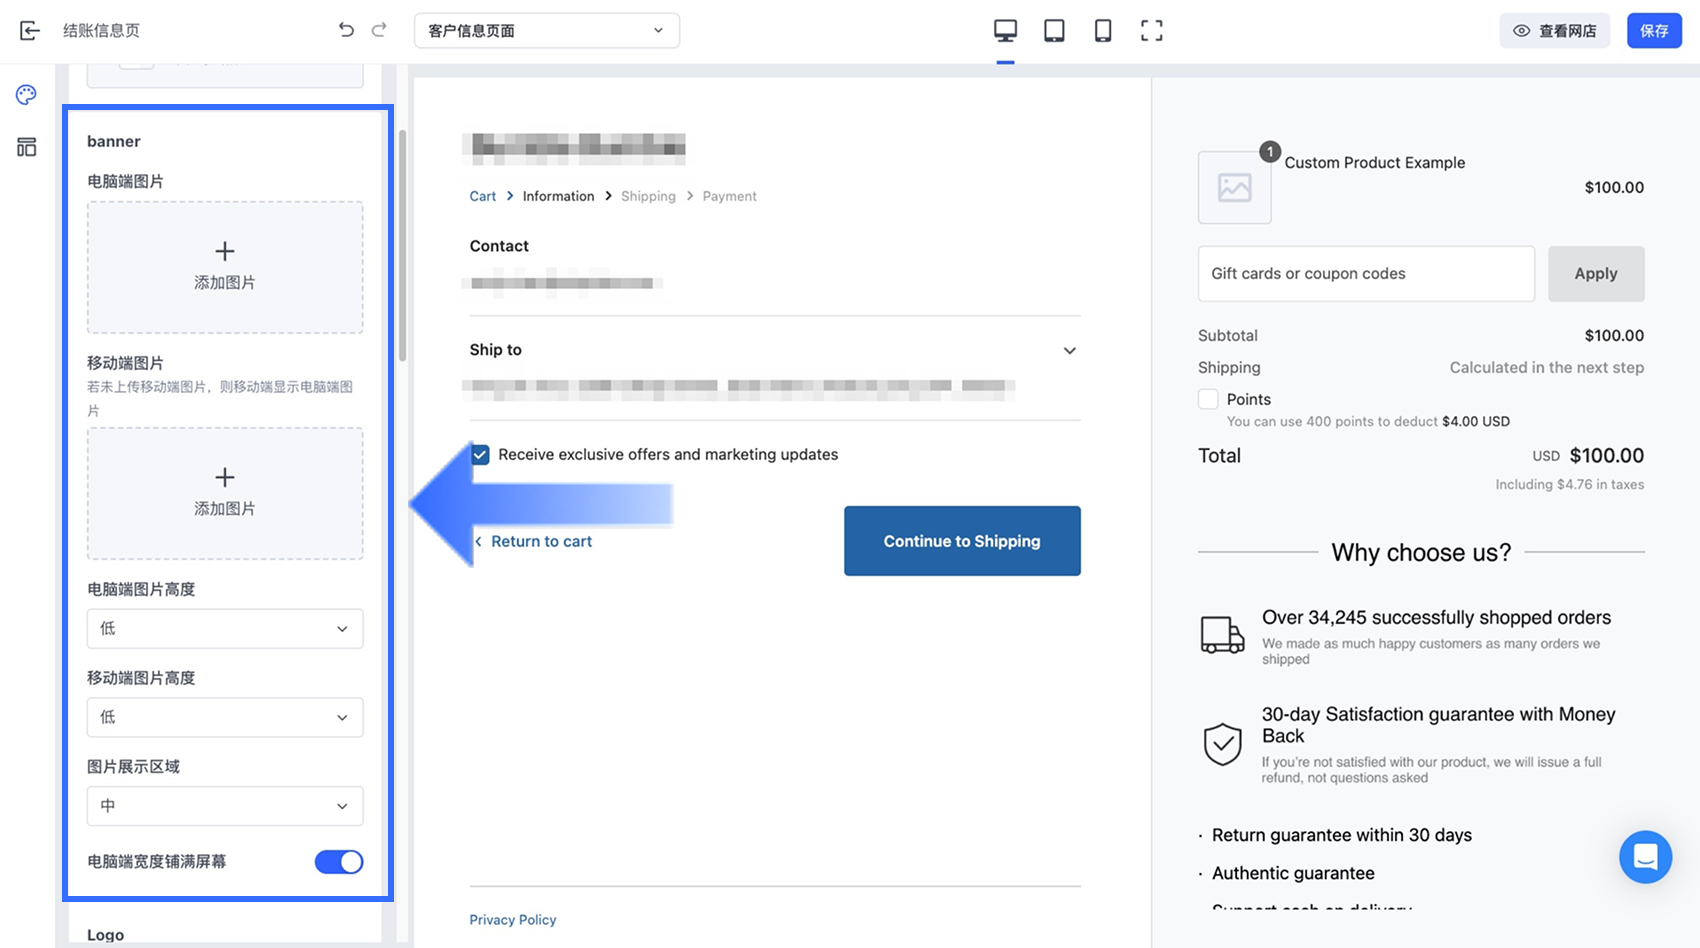This screenshot has height=948, width=1700.
Task: Click the Apply coupon button
Action: [1596, 274]
